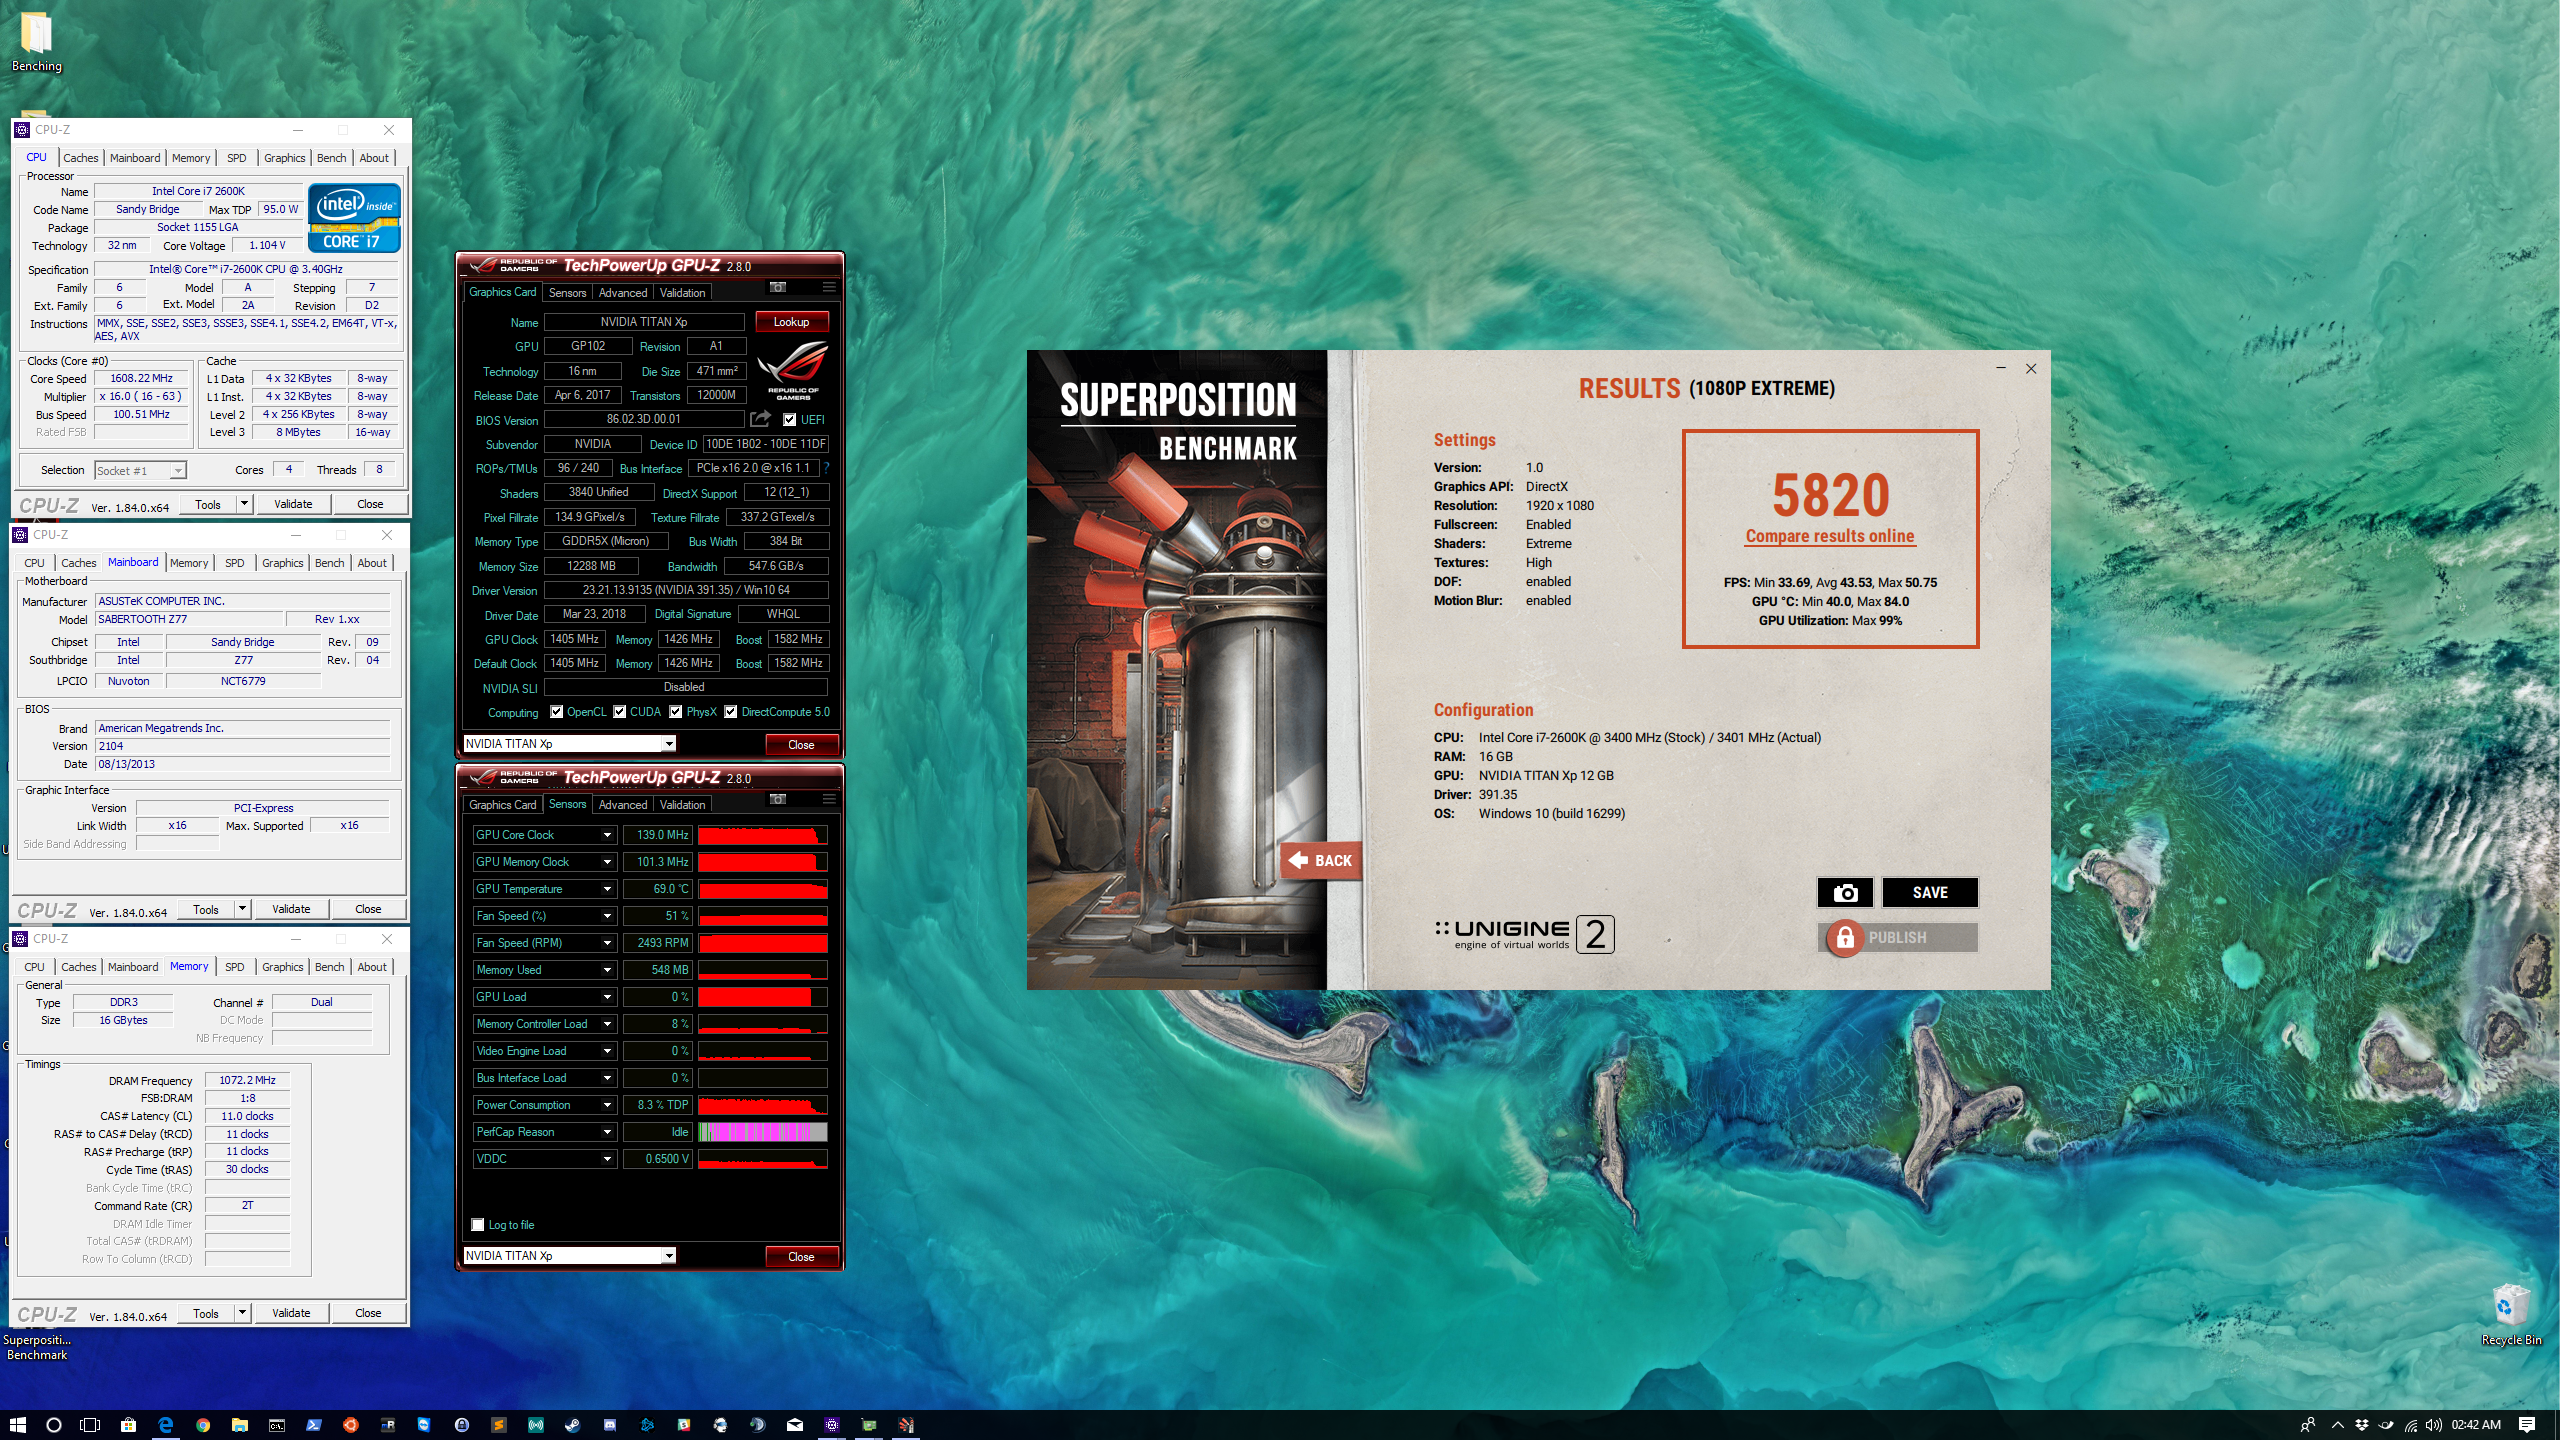This screenshot has width=2560, height=1440.
Task: Click Close in the GPU-Z Sensors window
Action: pyautogui.click(x=801, y=1257)
